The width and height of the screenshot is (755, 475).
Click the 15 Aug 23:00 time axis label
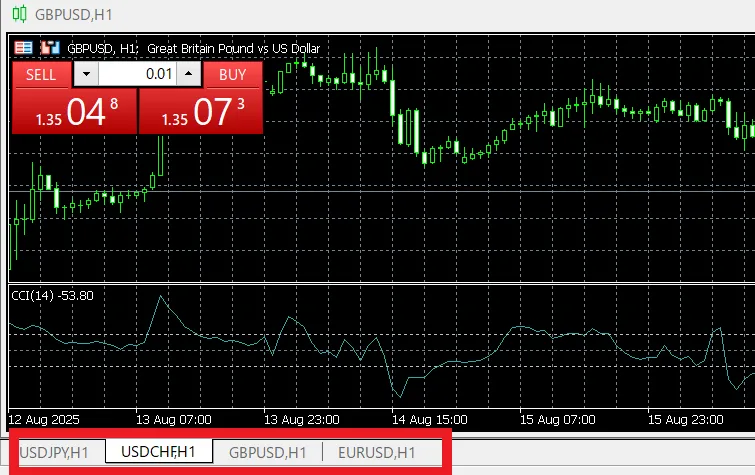pos(688,419)
